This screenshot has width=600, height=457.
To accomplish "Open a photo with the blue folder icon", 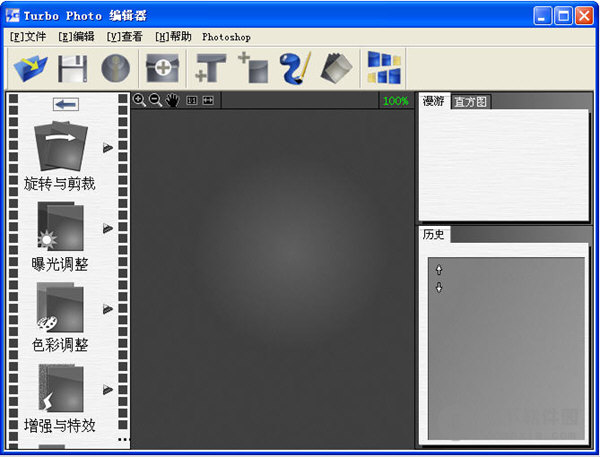I will [31, 69].
